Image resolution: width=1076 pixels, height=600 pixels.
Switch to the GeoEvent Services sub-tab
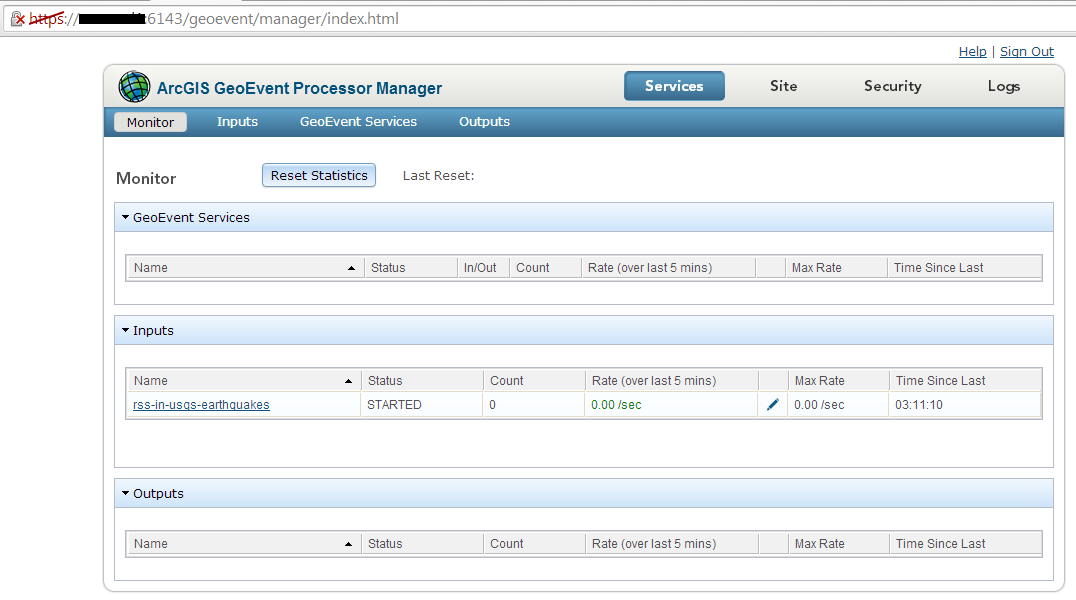[358, 122]
